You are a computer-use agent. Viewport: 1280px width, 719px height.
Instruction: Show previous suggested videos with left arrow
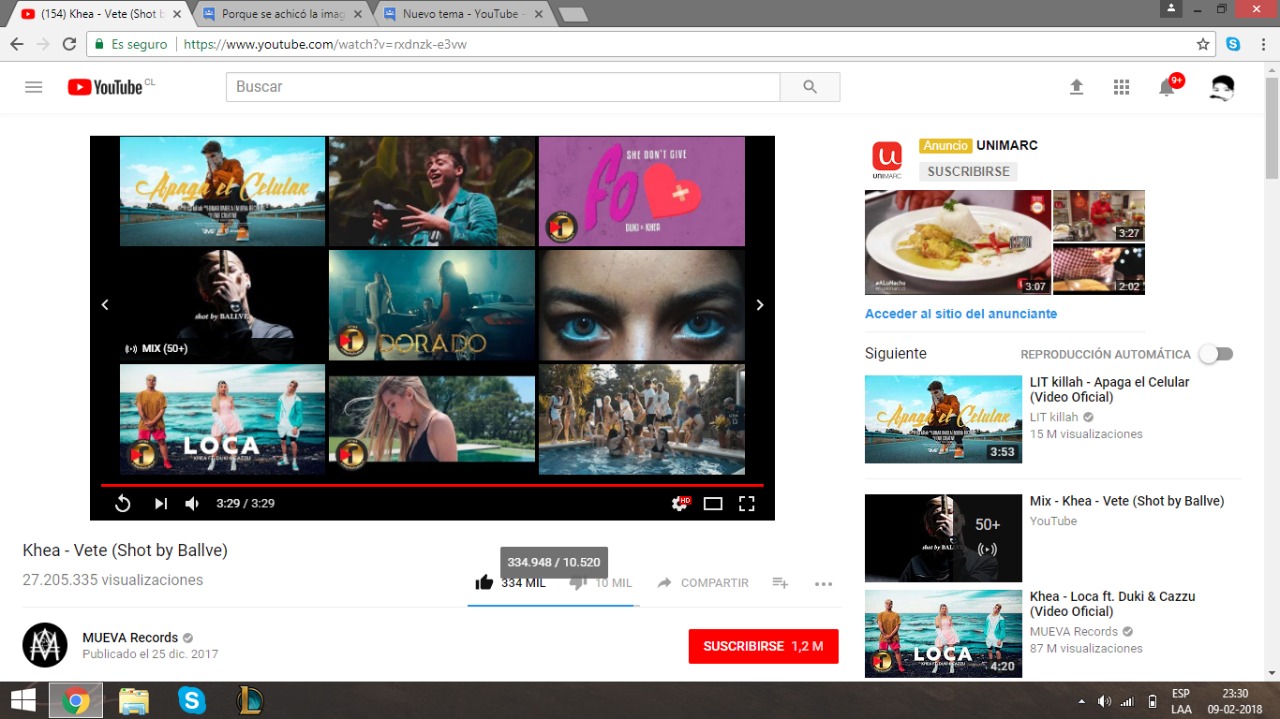105,305
